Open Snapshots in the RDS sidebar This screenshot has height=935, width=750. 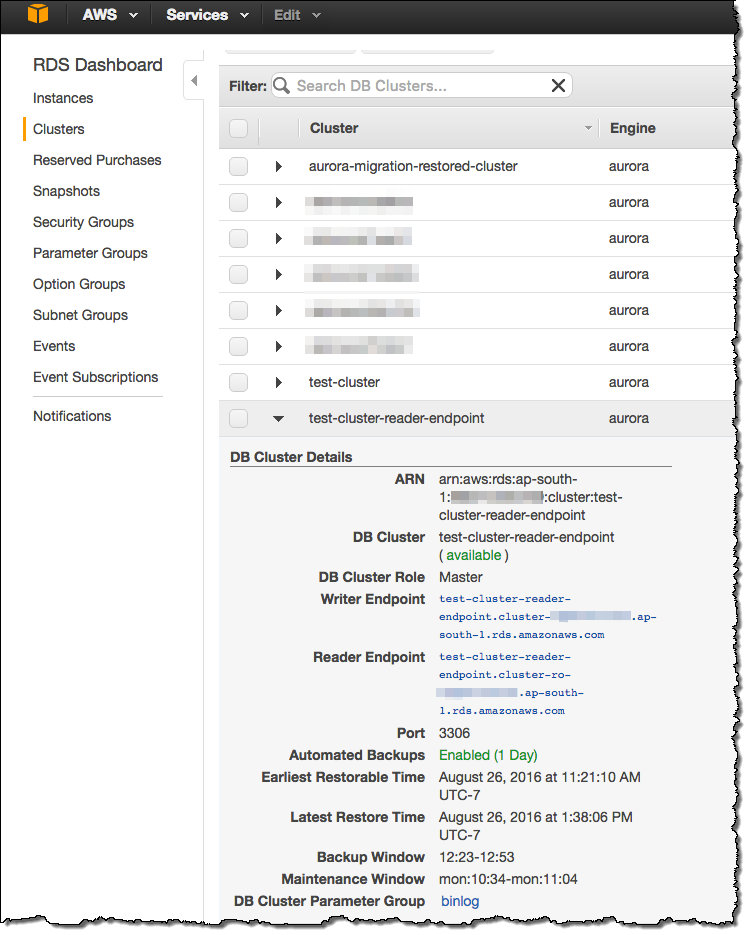coord(66,191)
